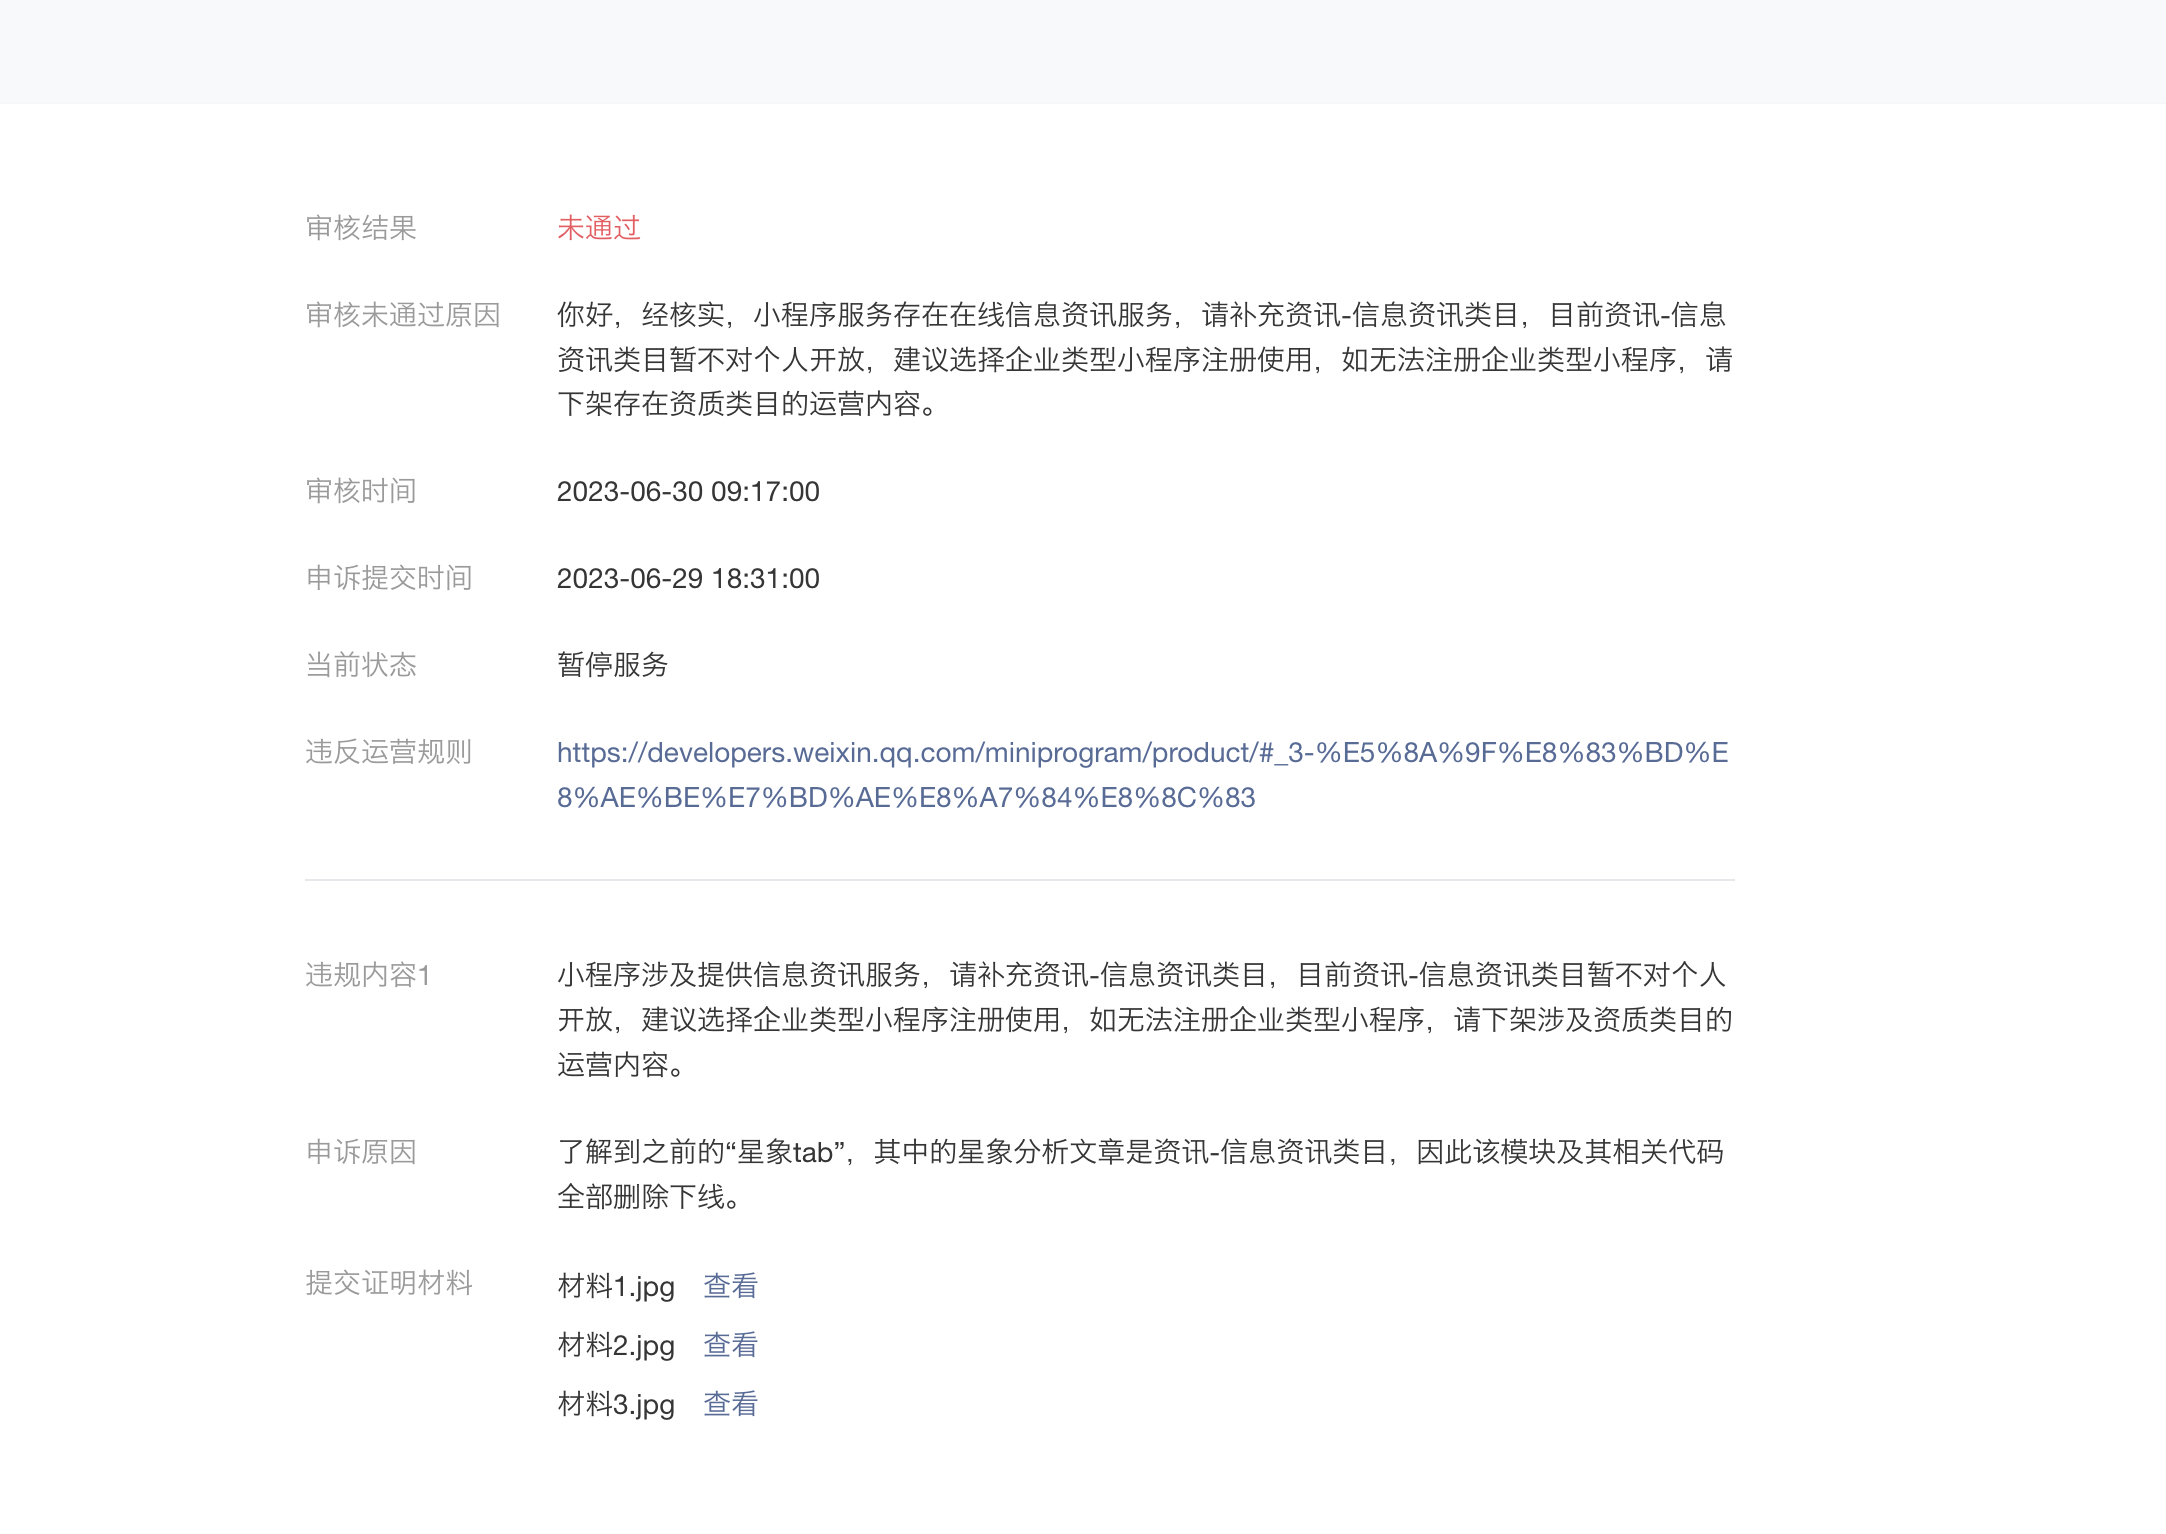Click the 材料2.jpg file name
Image resolution: width=2166 pixels, height=1534 pixels.
tap(616, 1345)
